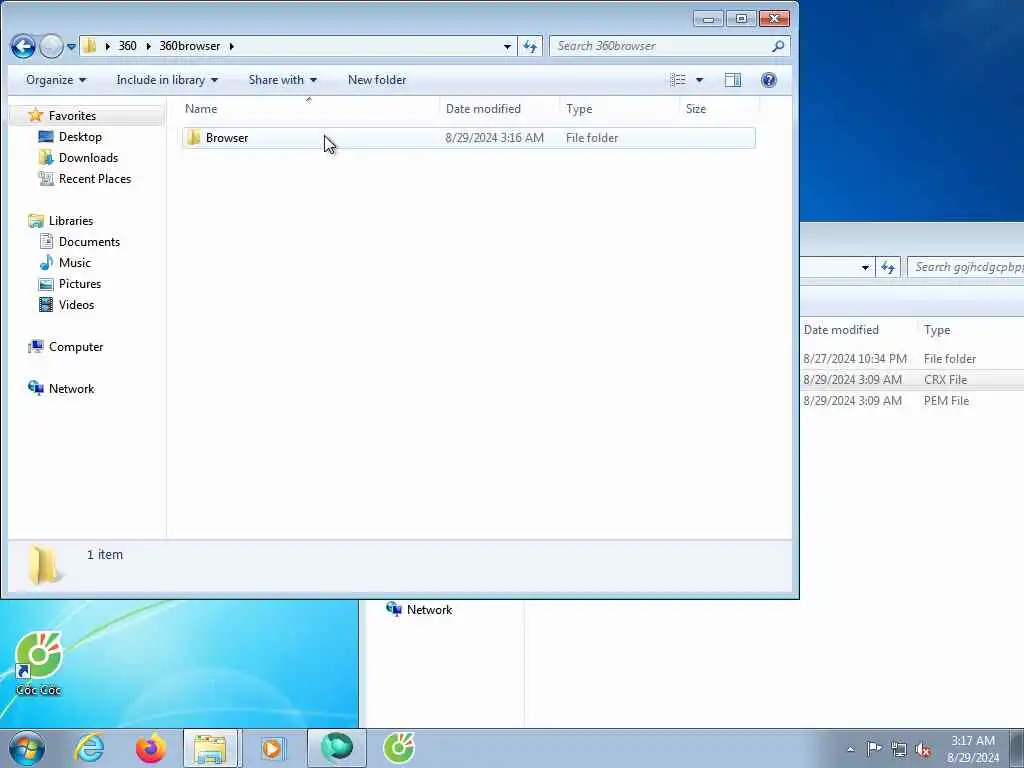
Task: Switch to Windows Explorer taskbar button
Action: 210,748
